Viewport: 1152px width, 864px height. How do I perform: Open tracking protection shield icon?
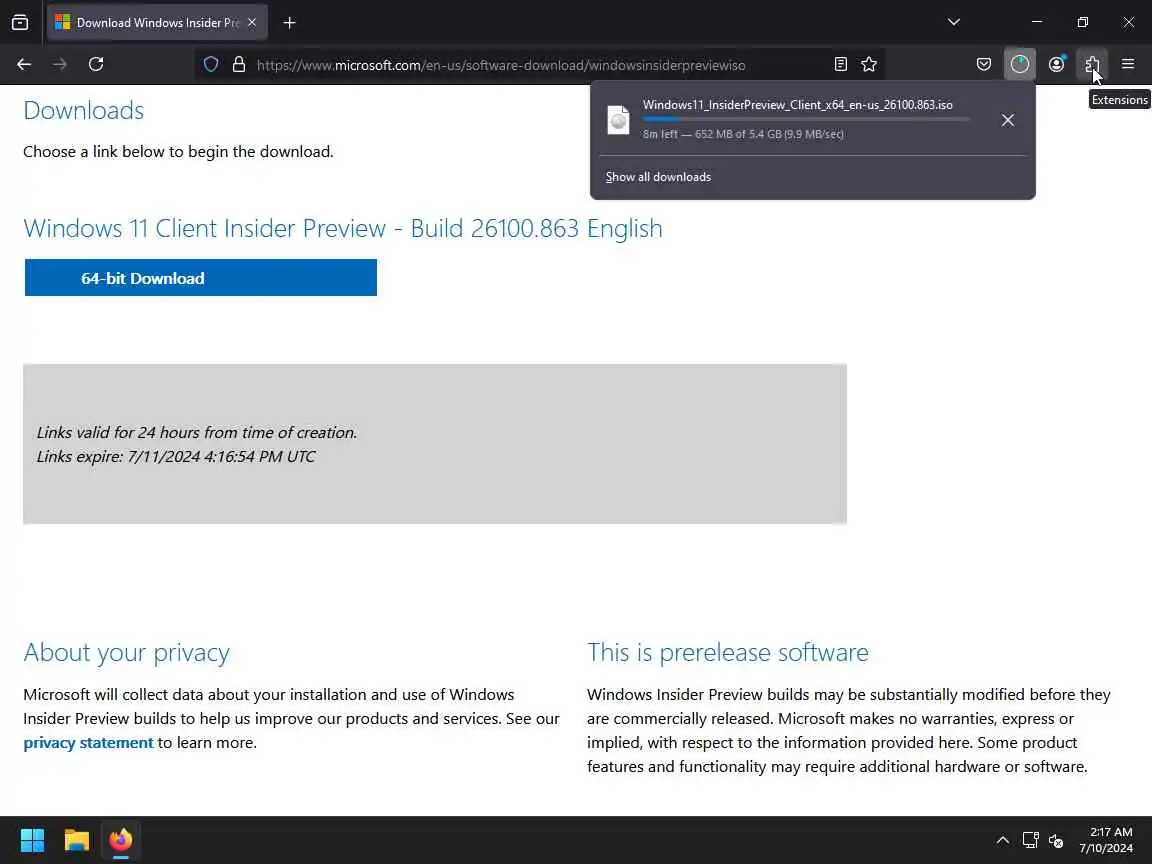[x=211, y=65]
